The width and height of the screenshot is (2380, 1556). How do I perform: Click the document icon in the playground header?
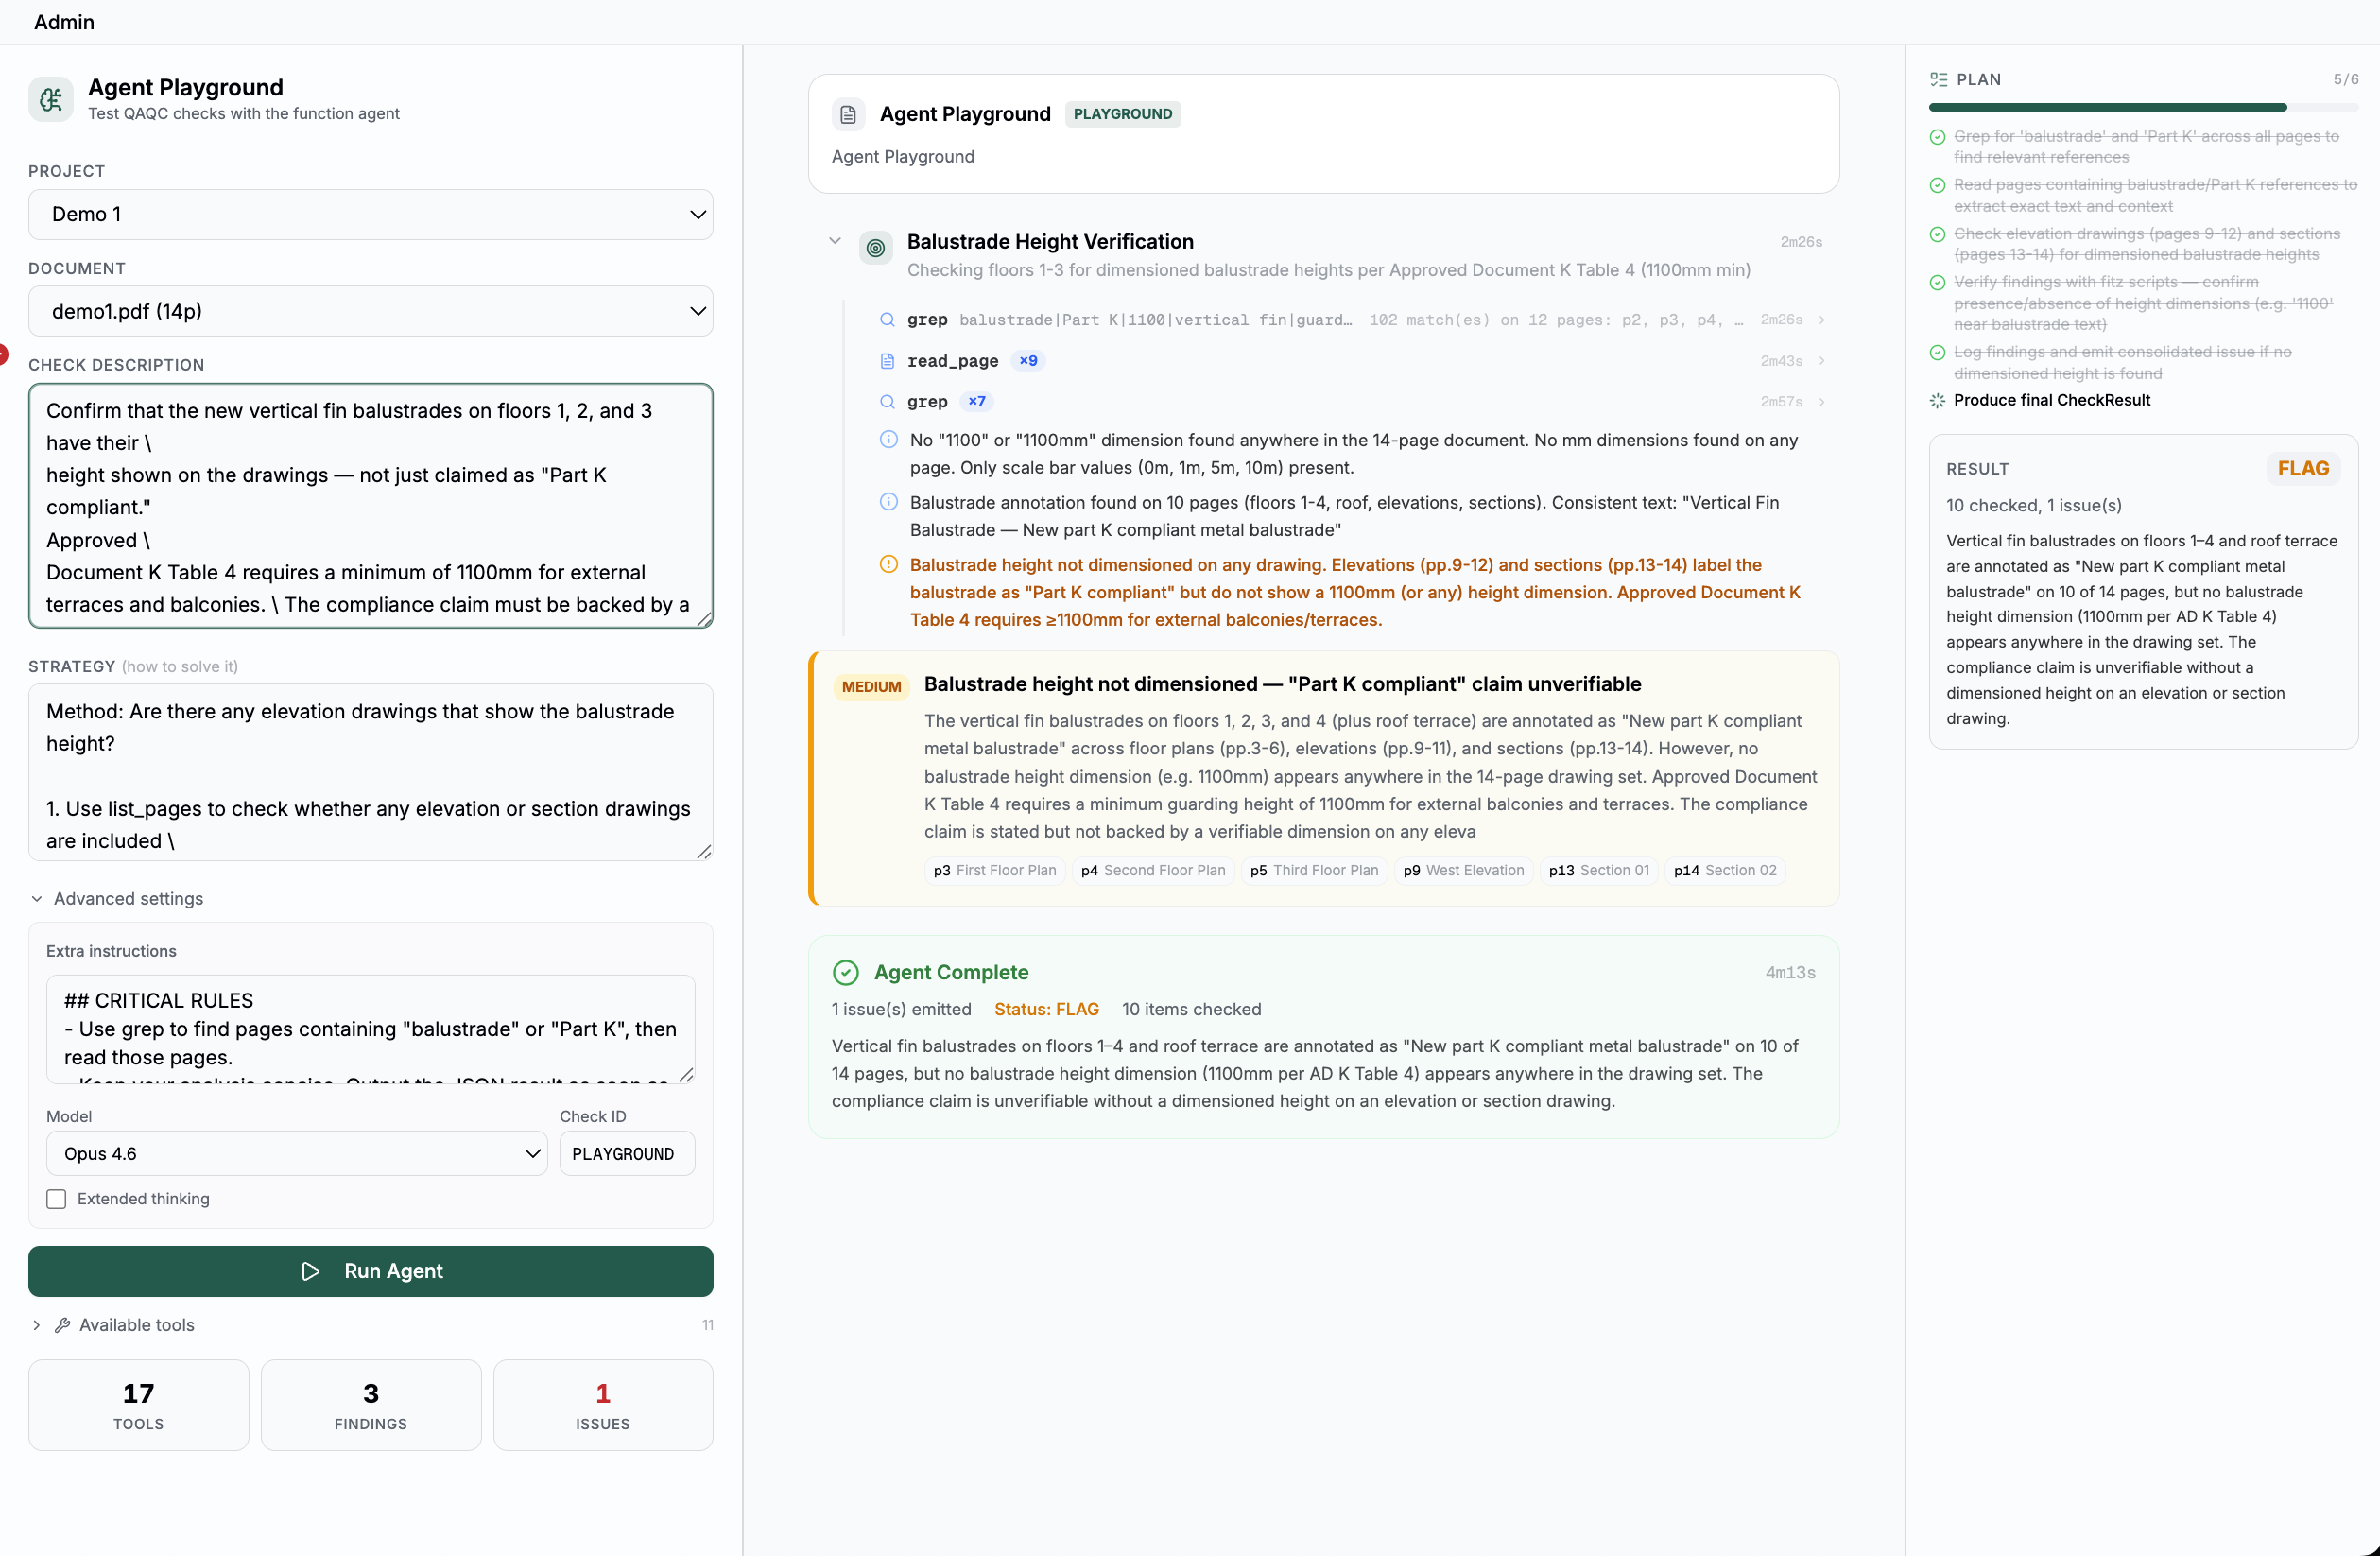click(x=847, y=114)
